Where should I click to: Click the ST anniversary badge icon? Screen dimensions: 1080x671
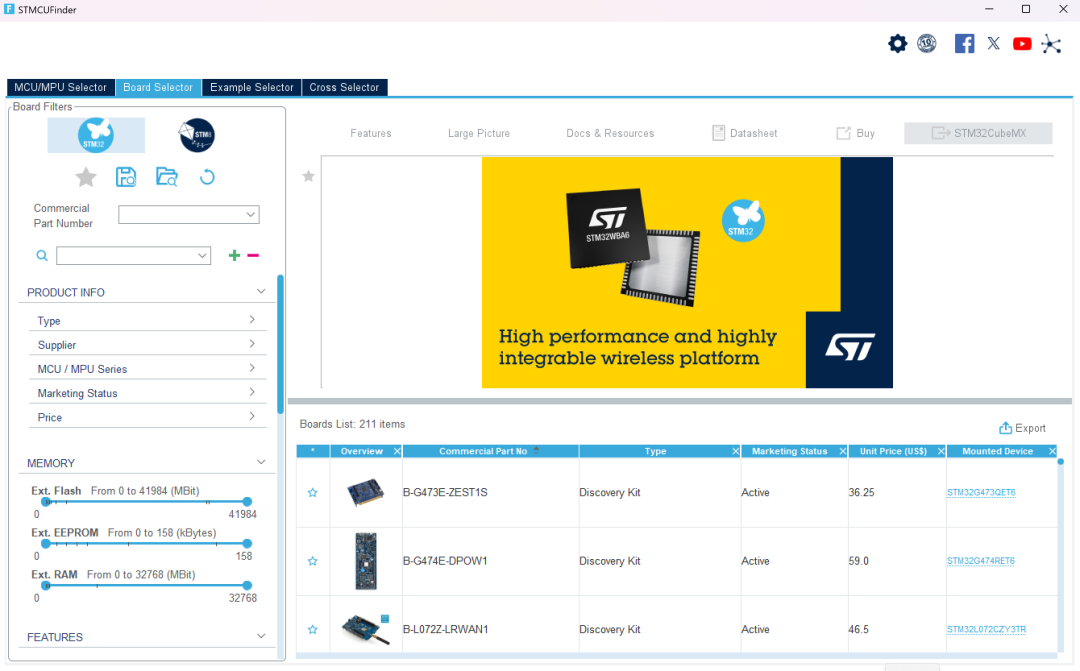[x=927, y=44]
